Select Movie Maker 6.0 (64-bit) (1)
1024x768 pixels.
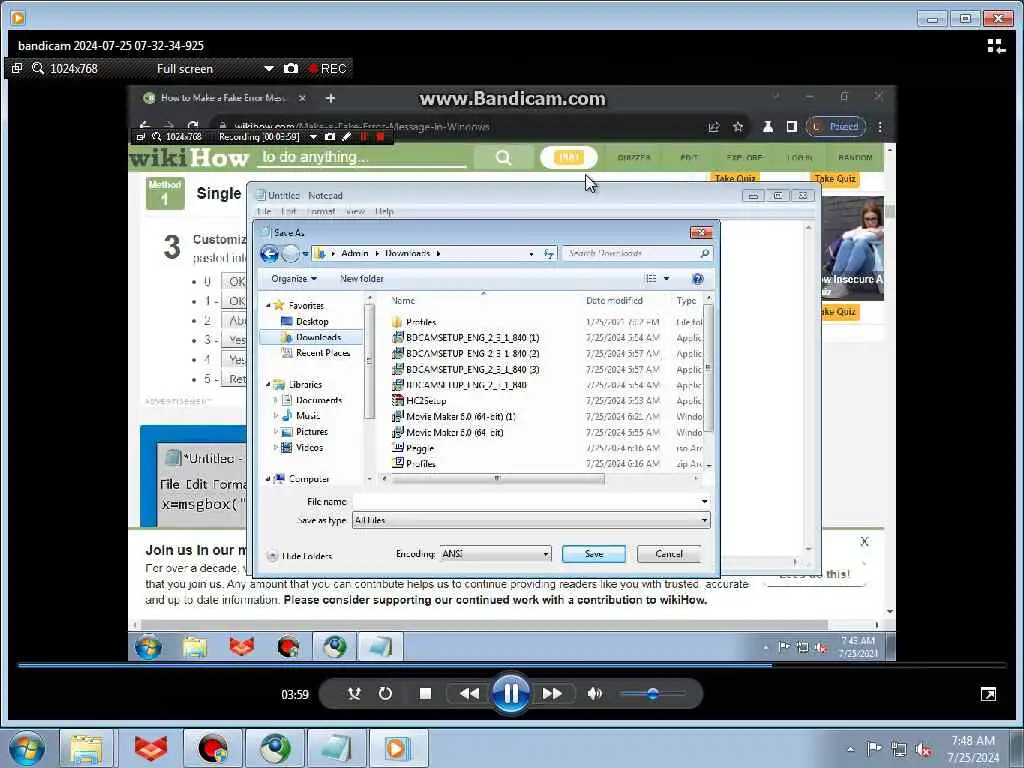[x=454, y=417]
